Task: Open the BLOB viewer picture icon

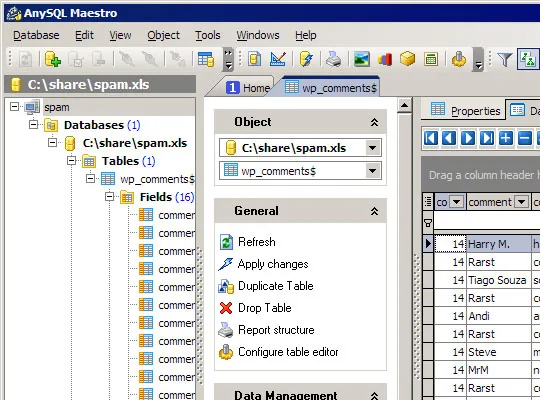Action: pos(362,59)
